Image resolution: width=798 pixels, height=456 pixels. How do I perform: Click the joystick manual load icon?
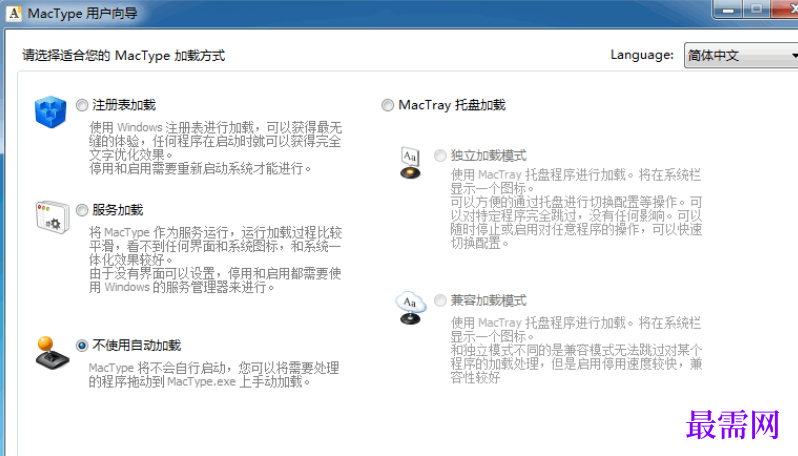click(52, 353)
